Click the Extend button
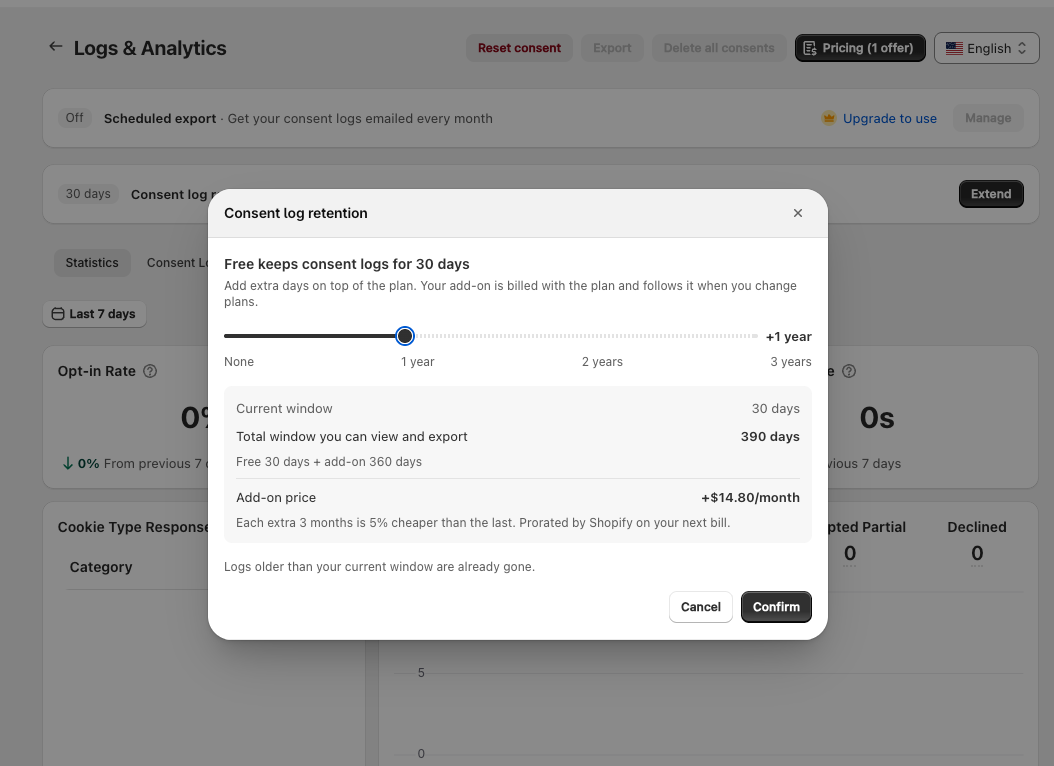The width and height of the screenshot is (1054, 766). 991,194
